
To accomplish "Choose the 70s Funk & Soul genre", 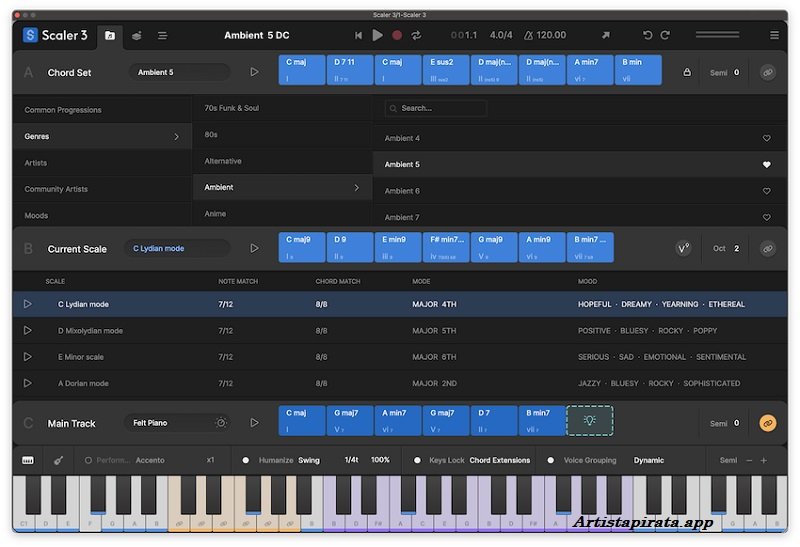I will (x=231, y=108).
